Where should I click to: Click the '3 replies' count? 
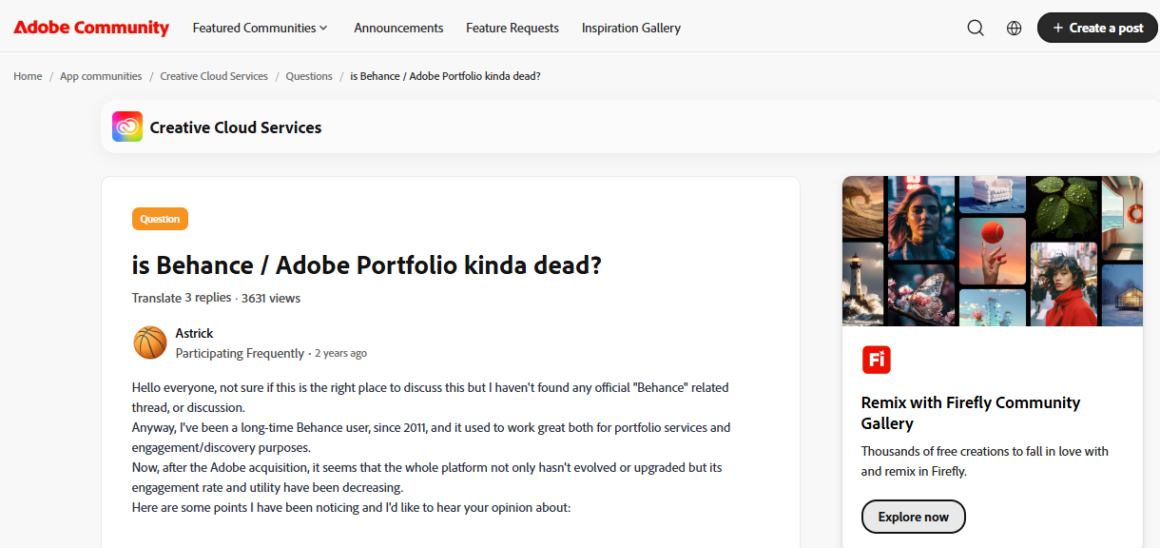(x=208, y=298)
